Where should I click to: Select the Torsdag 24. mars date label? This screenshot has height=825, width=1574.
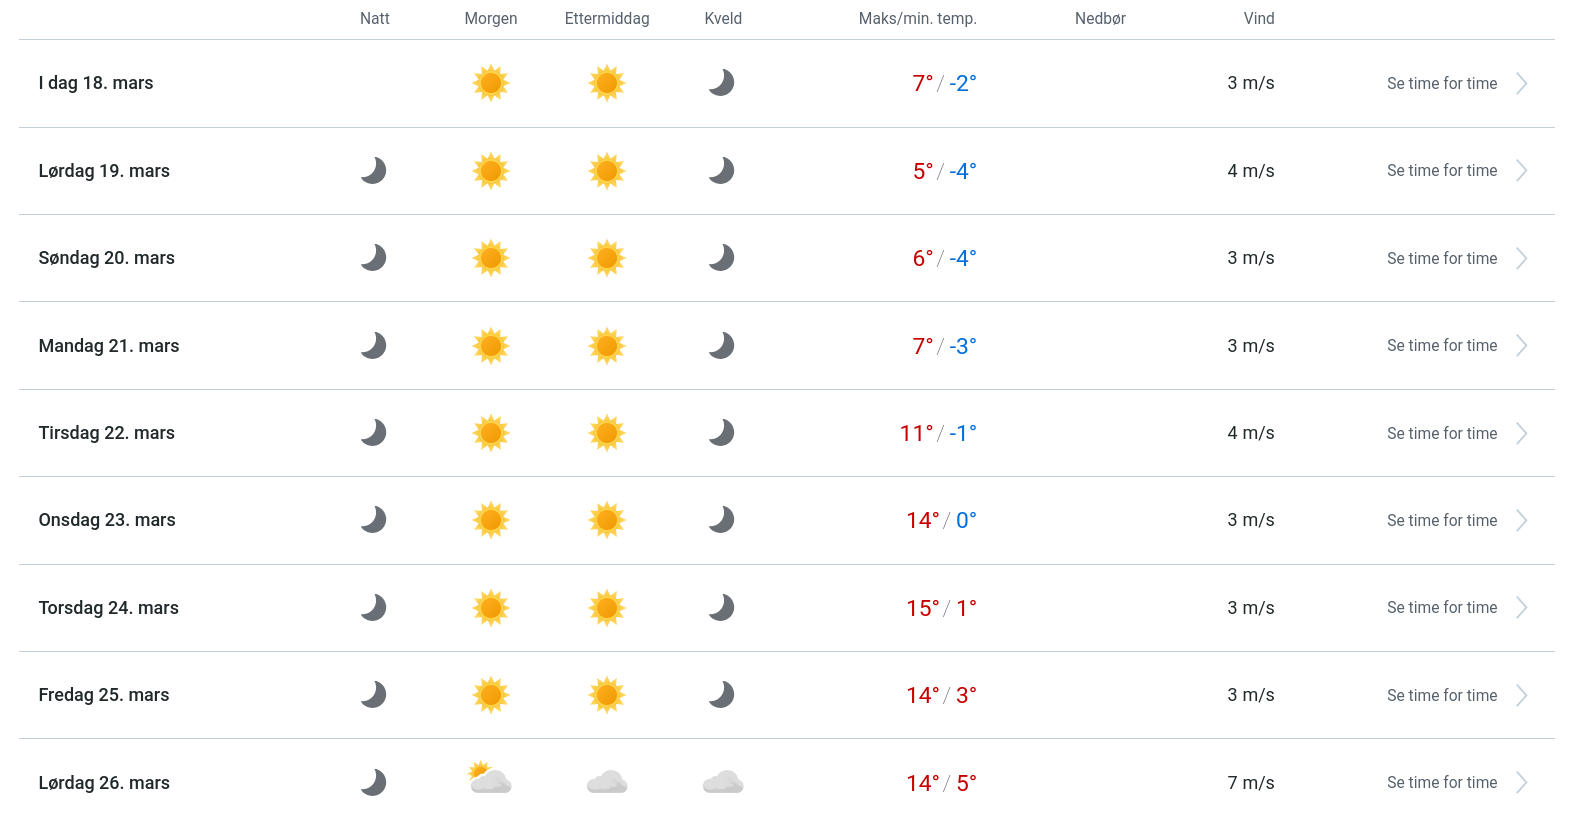(x=109, y=608)
